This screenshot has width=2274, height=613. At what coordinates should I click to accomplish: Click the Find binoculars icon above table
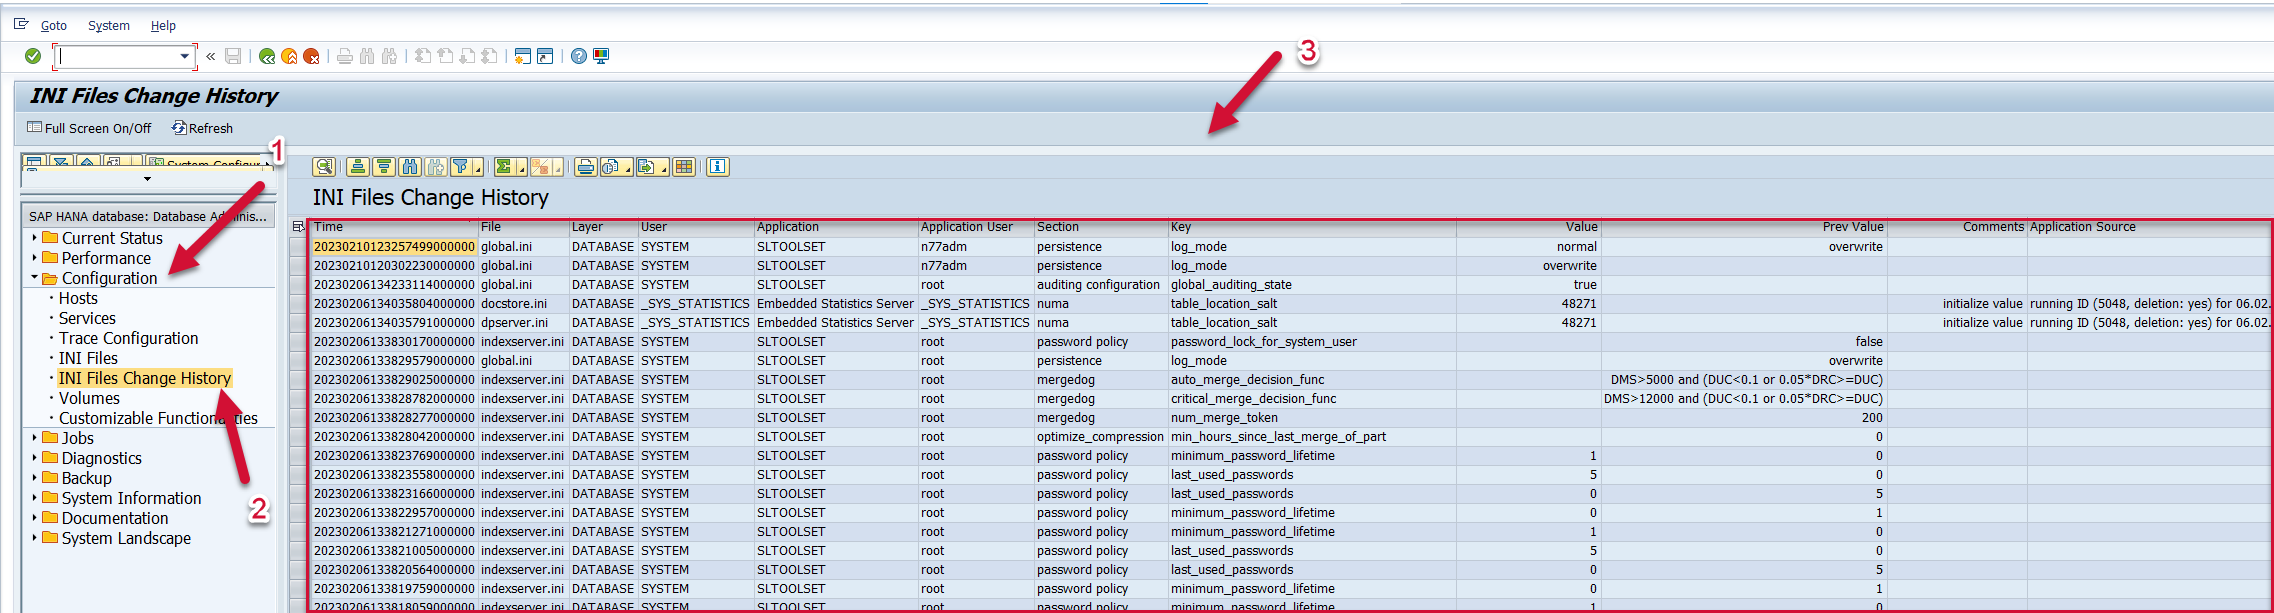tap(410, 167)
